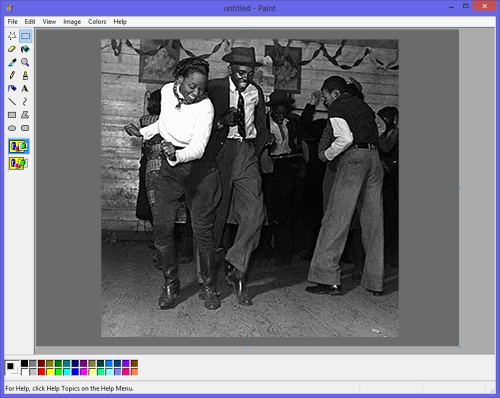The image size is (500, 398).
Task: Choose the Pencil tool
Action: (x=12, y=75)
